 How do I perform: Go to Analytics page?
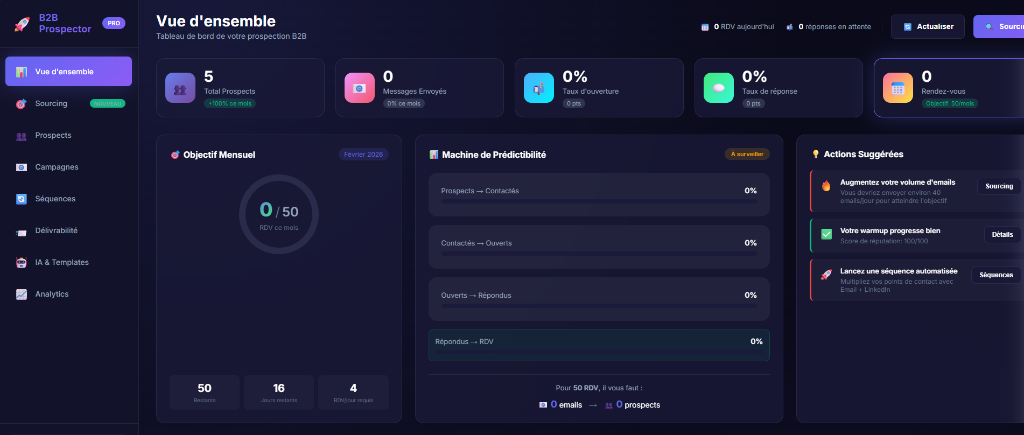(x=69, y=294)
